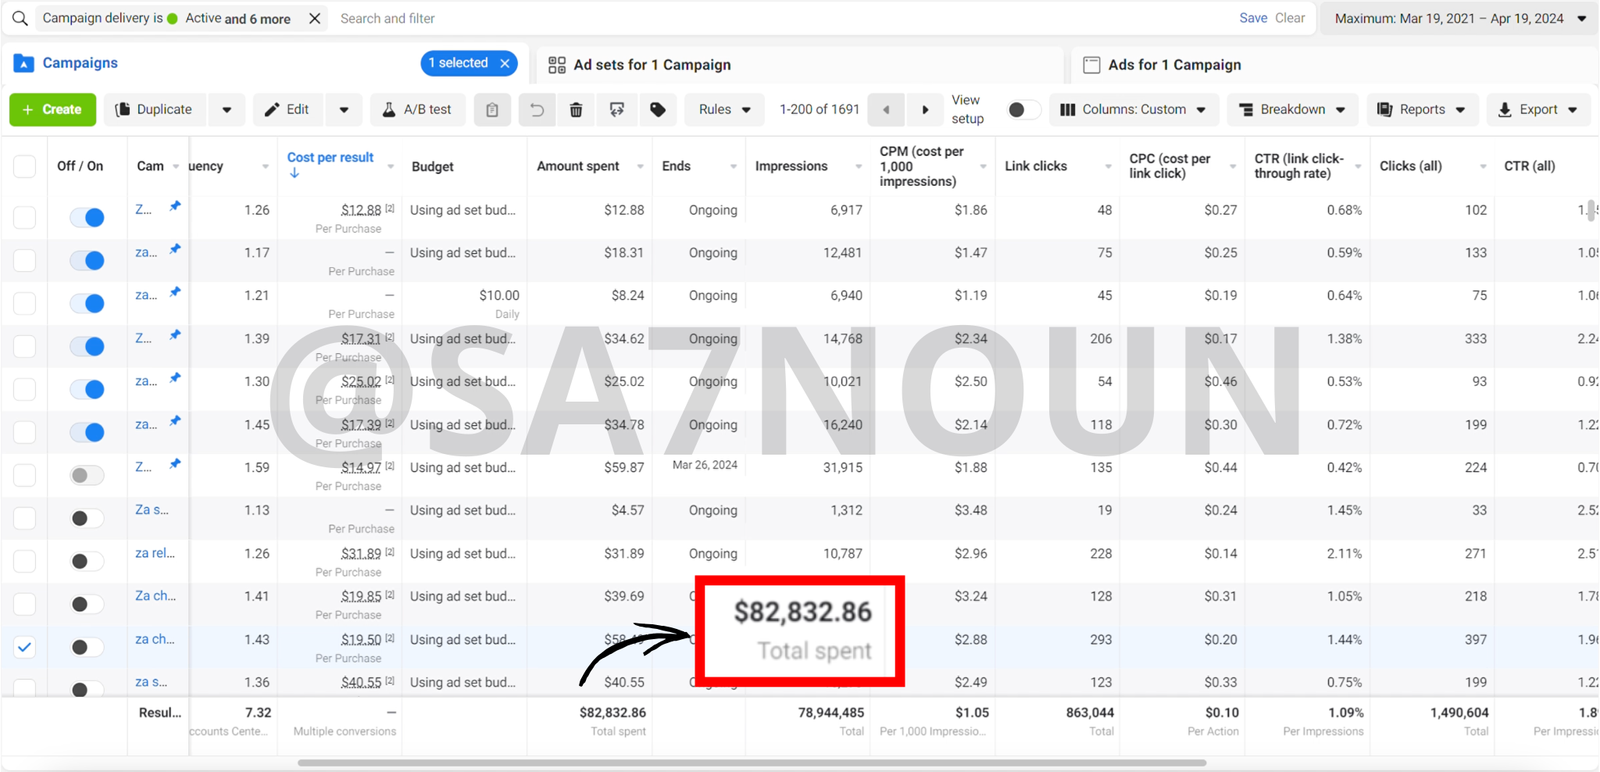Click the Ads page icon

point(1092,65)
